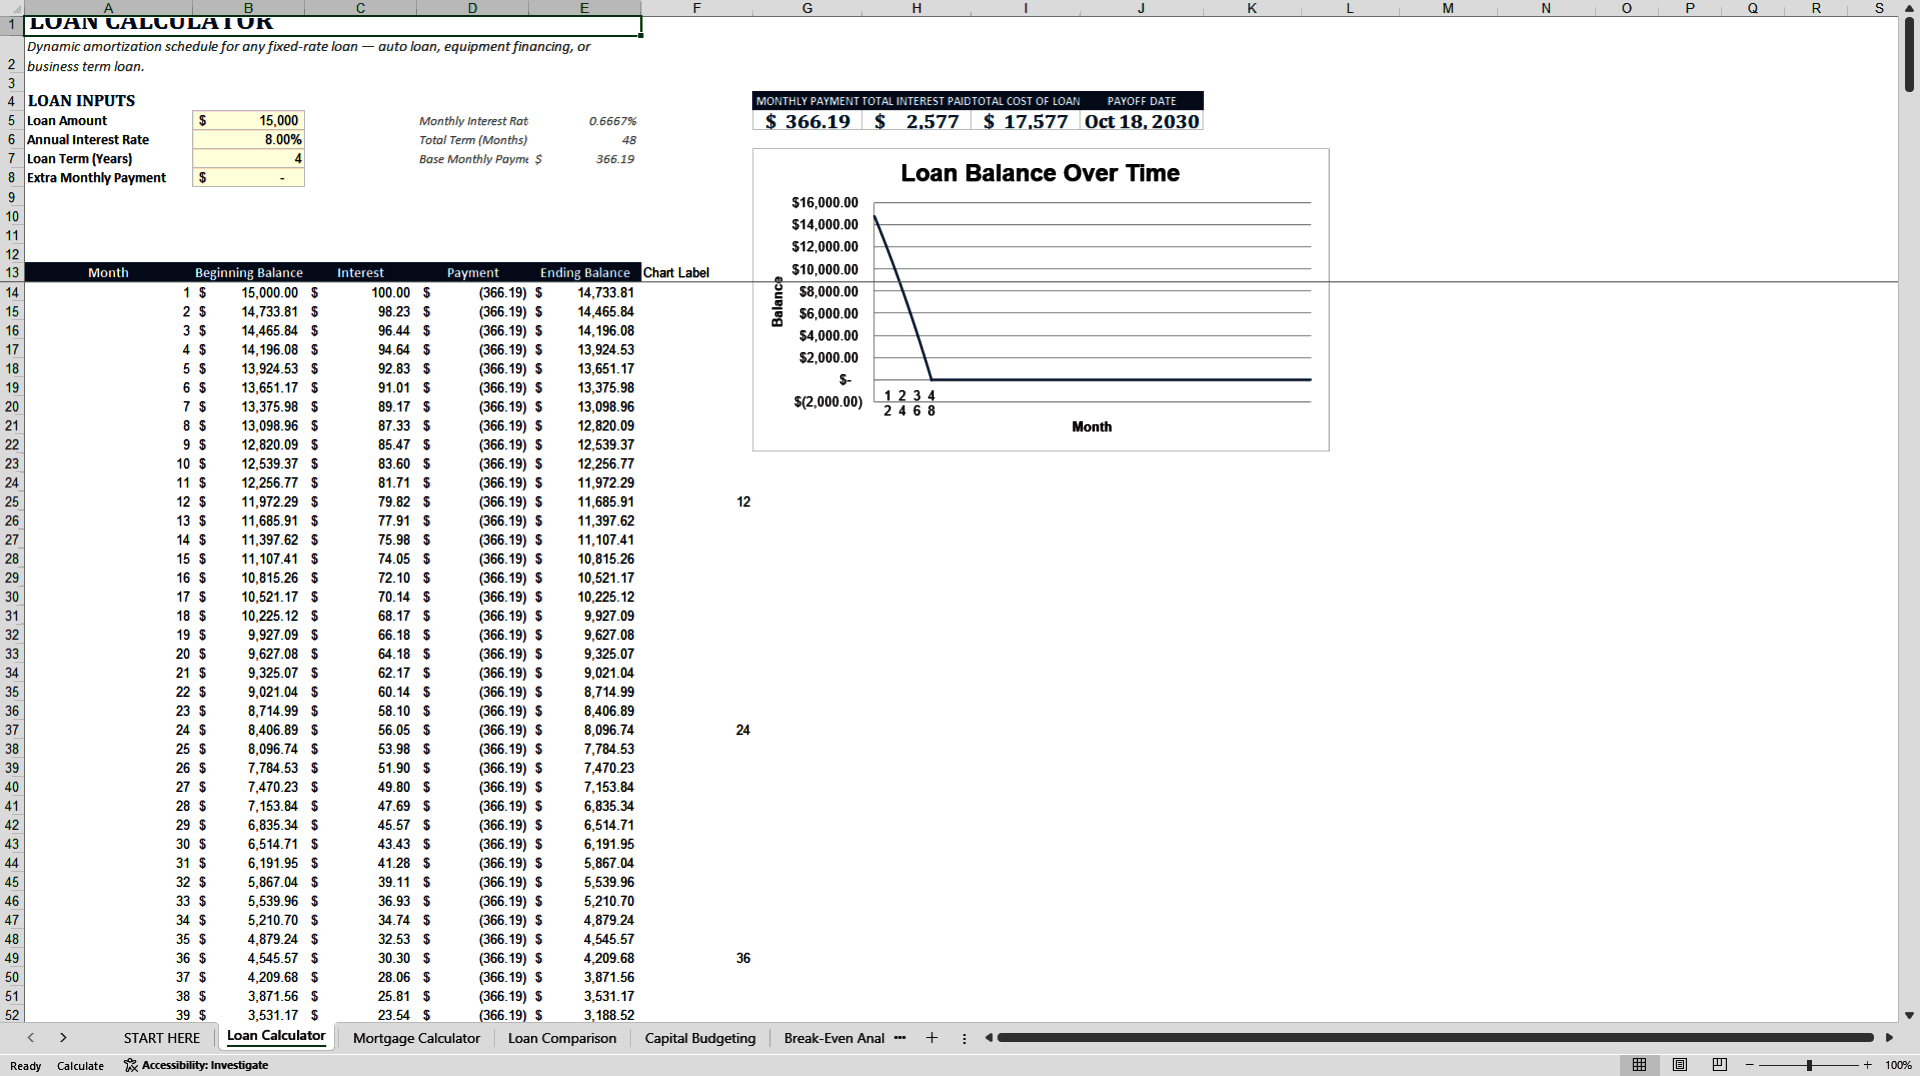Open Accessibility: Investigate status
This screenshot has height=1076, width=1920.
[x=196, y=1065]
